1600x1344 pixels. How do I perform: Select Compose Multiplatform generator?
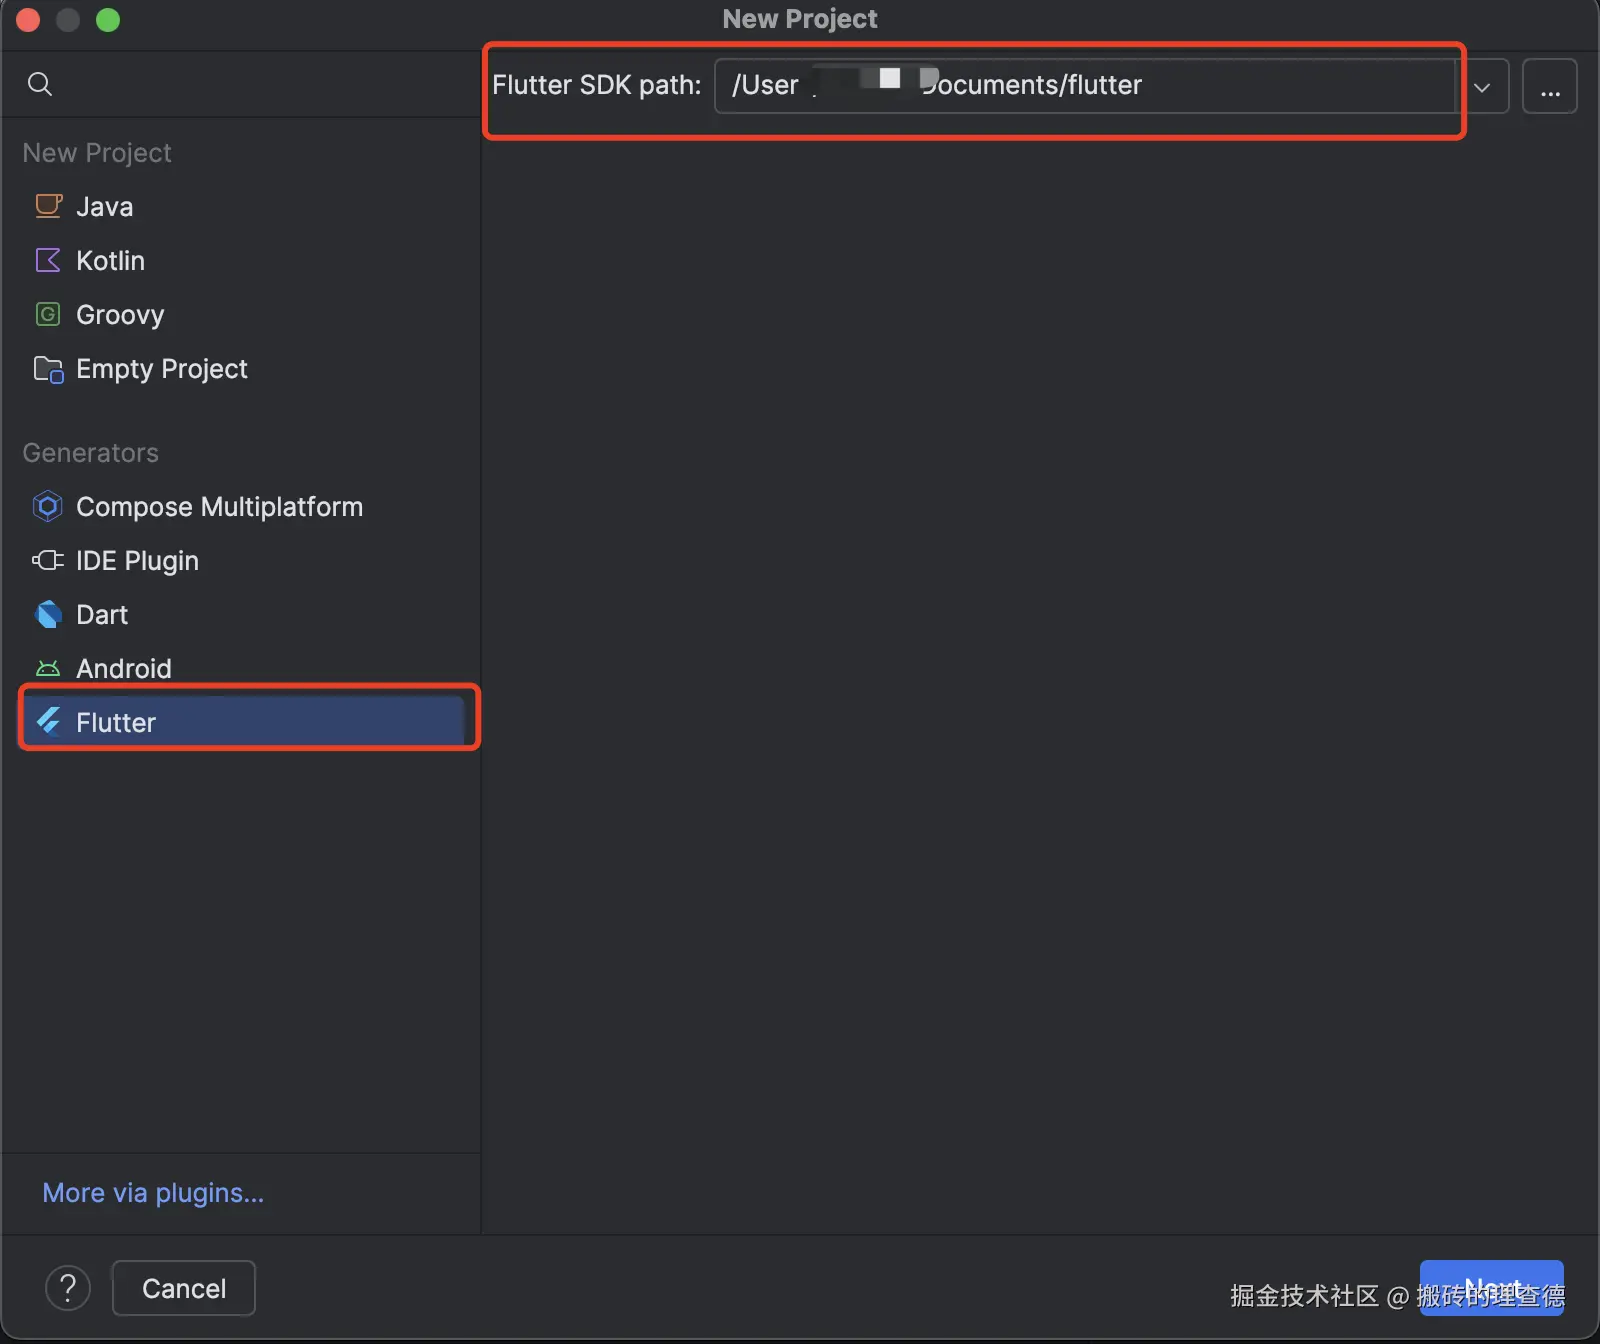click(240, 506)
